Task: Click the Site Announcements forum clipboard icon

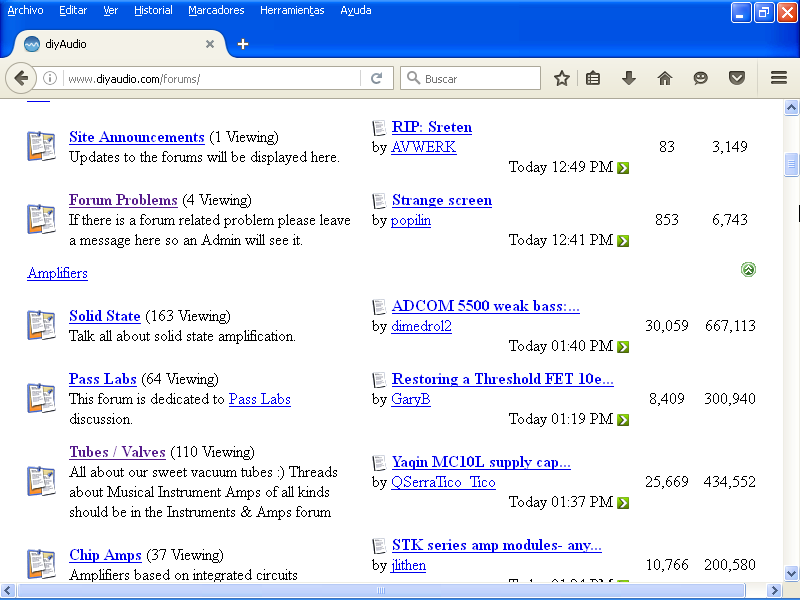Action: point(41,146)
